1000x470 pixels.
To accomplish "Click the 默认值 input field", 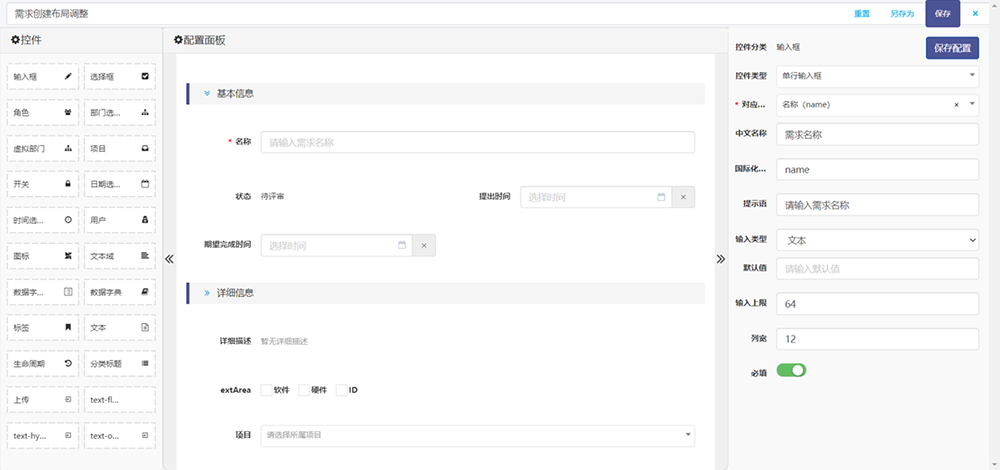I will click(877, 268).
